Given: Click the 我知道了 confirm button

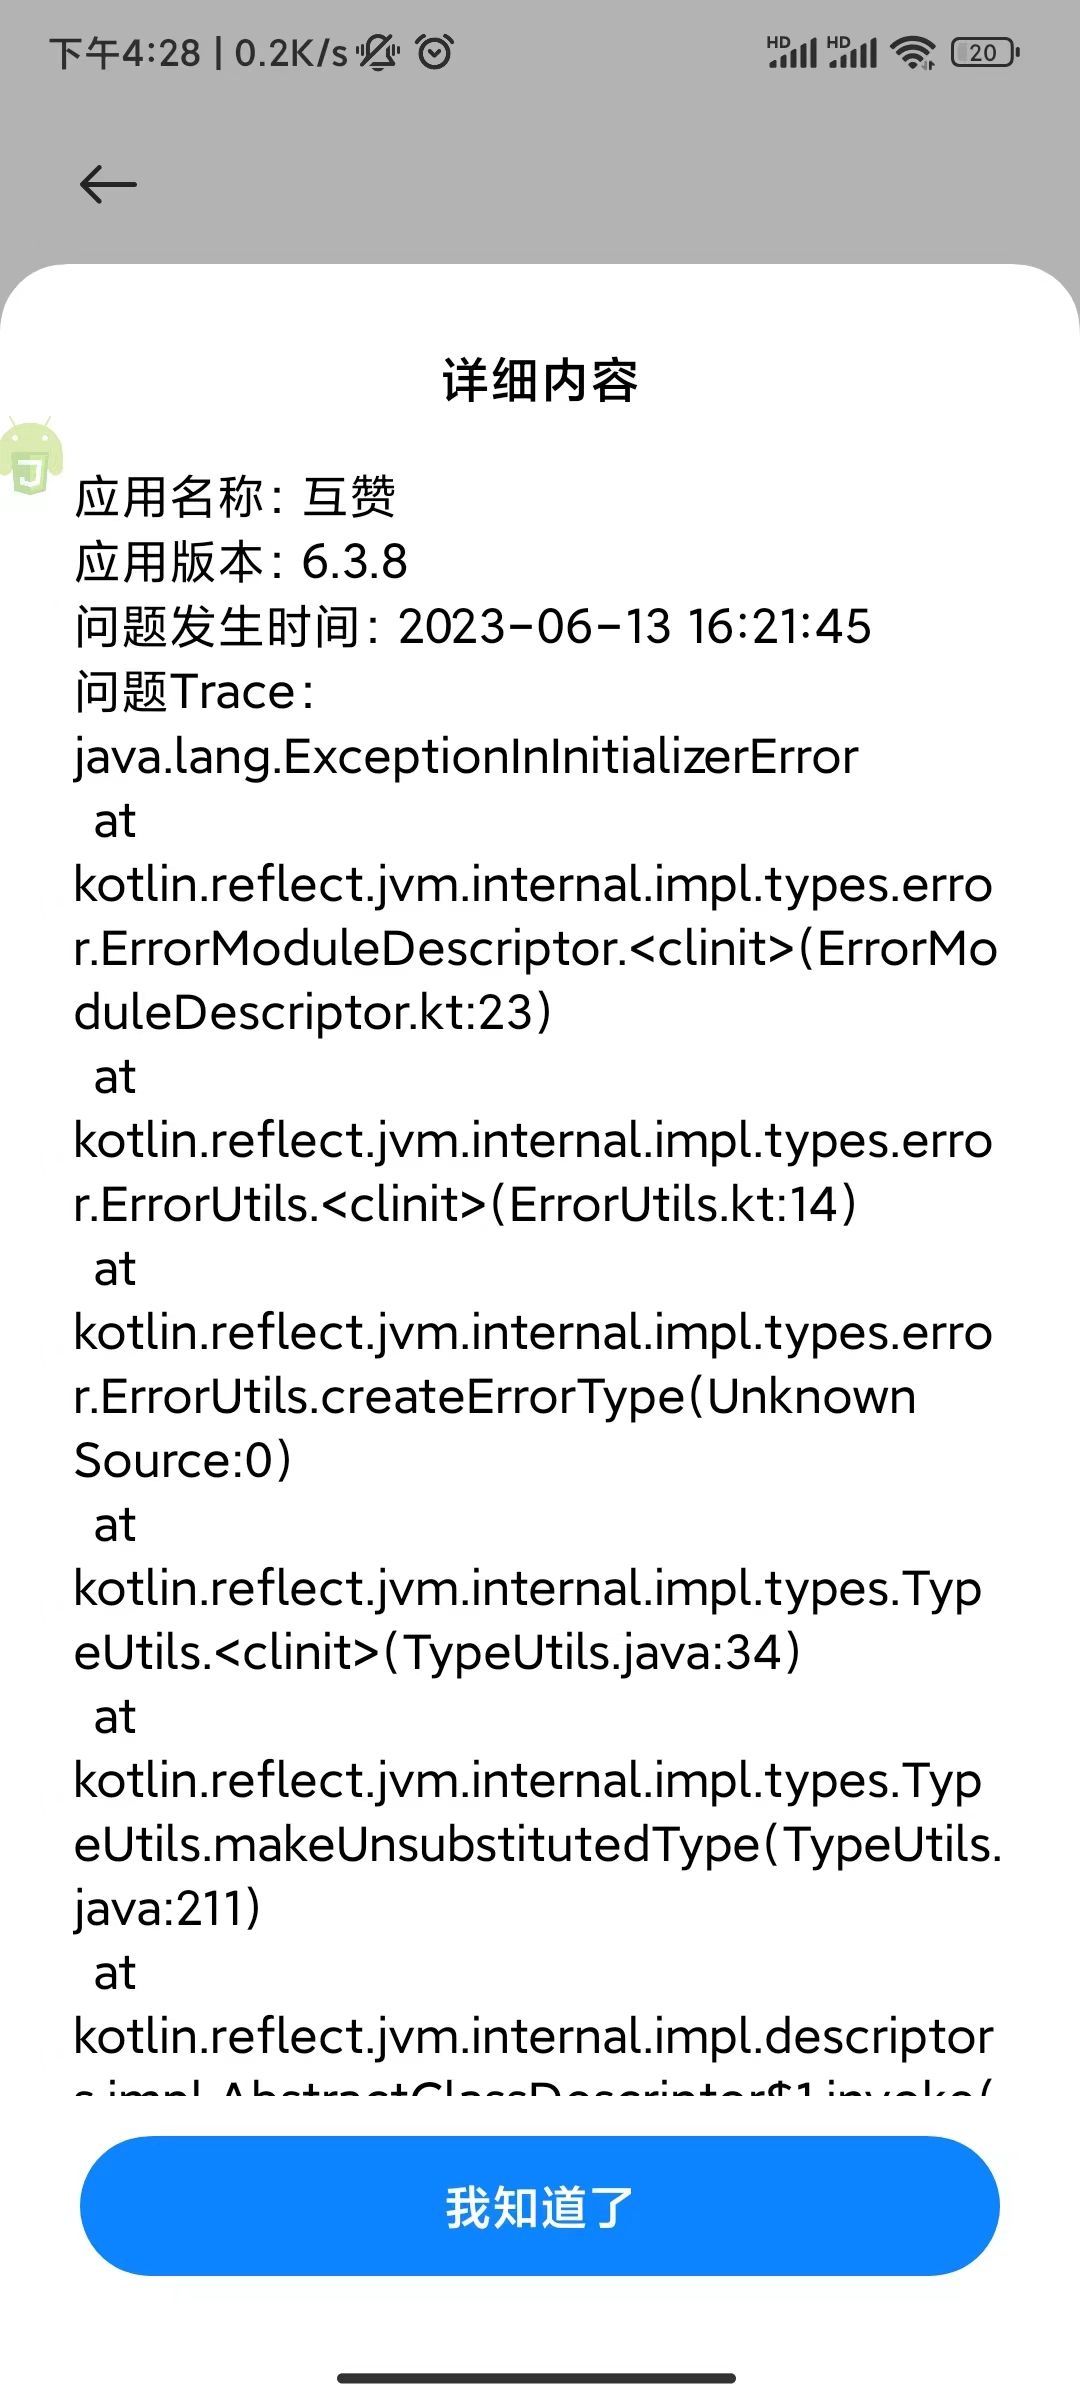Looking at the screenshot, I should (540, 2206).
